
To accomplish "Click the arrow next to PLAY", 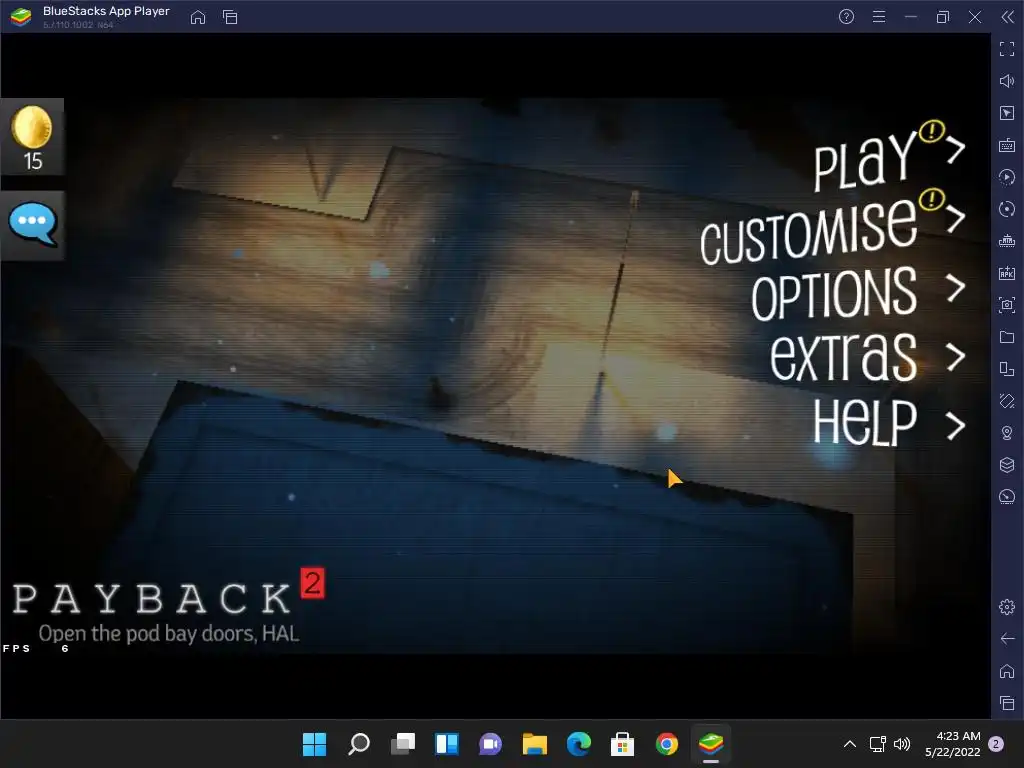I will [x=955, y=150].
